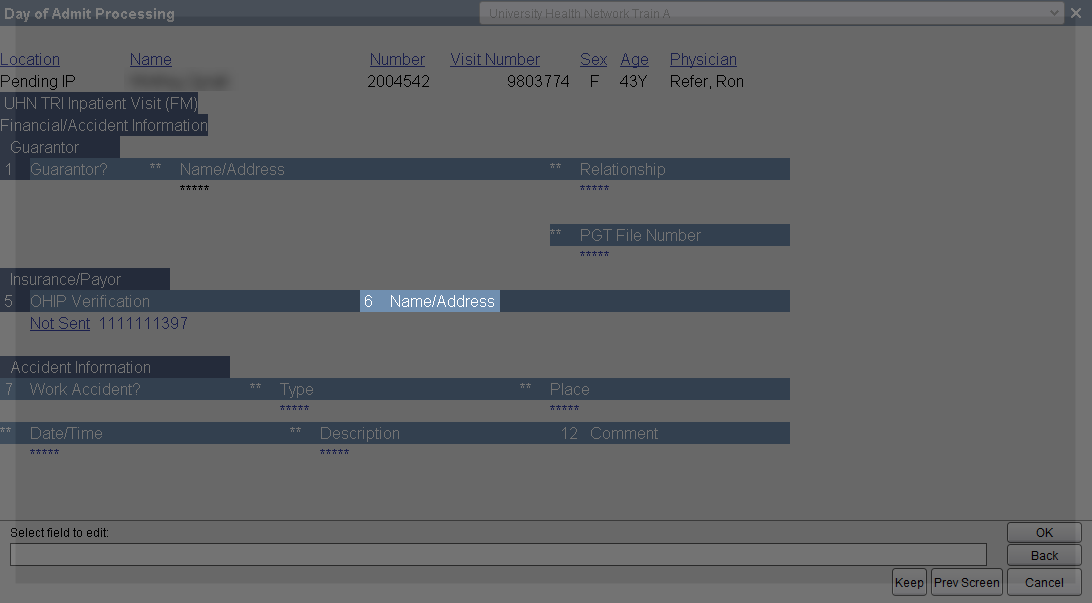Image resolution: width=1092 pixels, height=603 pixels.
Task: Click the UHN TRI Inpatient Visit (FM) label
Action: [100, 103]
